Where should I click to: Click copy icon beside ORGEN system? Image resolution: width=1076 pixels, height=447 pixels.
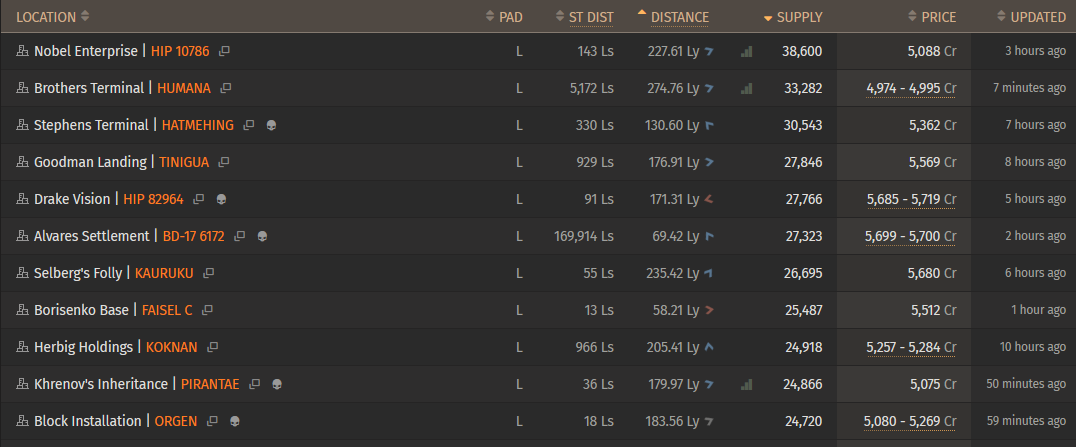coord(212,421)
